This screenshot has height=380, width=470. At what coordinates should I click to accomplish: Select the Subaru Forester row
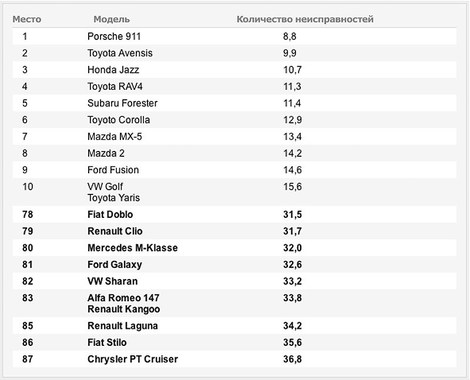point(234,103)
